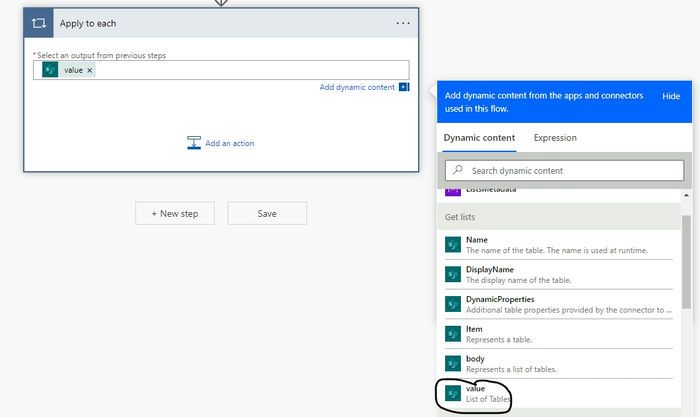Viewport: 700px width, 417px height.
Task: Click the Apply to each loop icon
Action: tap(38, 23)
